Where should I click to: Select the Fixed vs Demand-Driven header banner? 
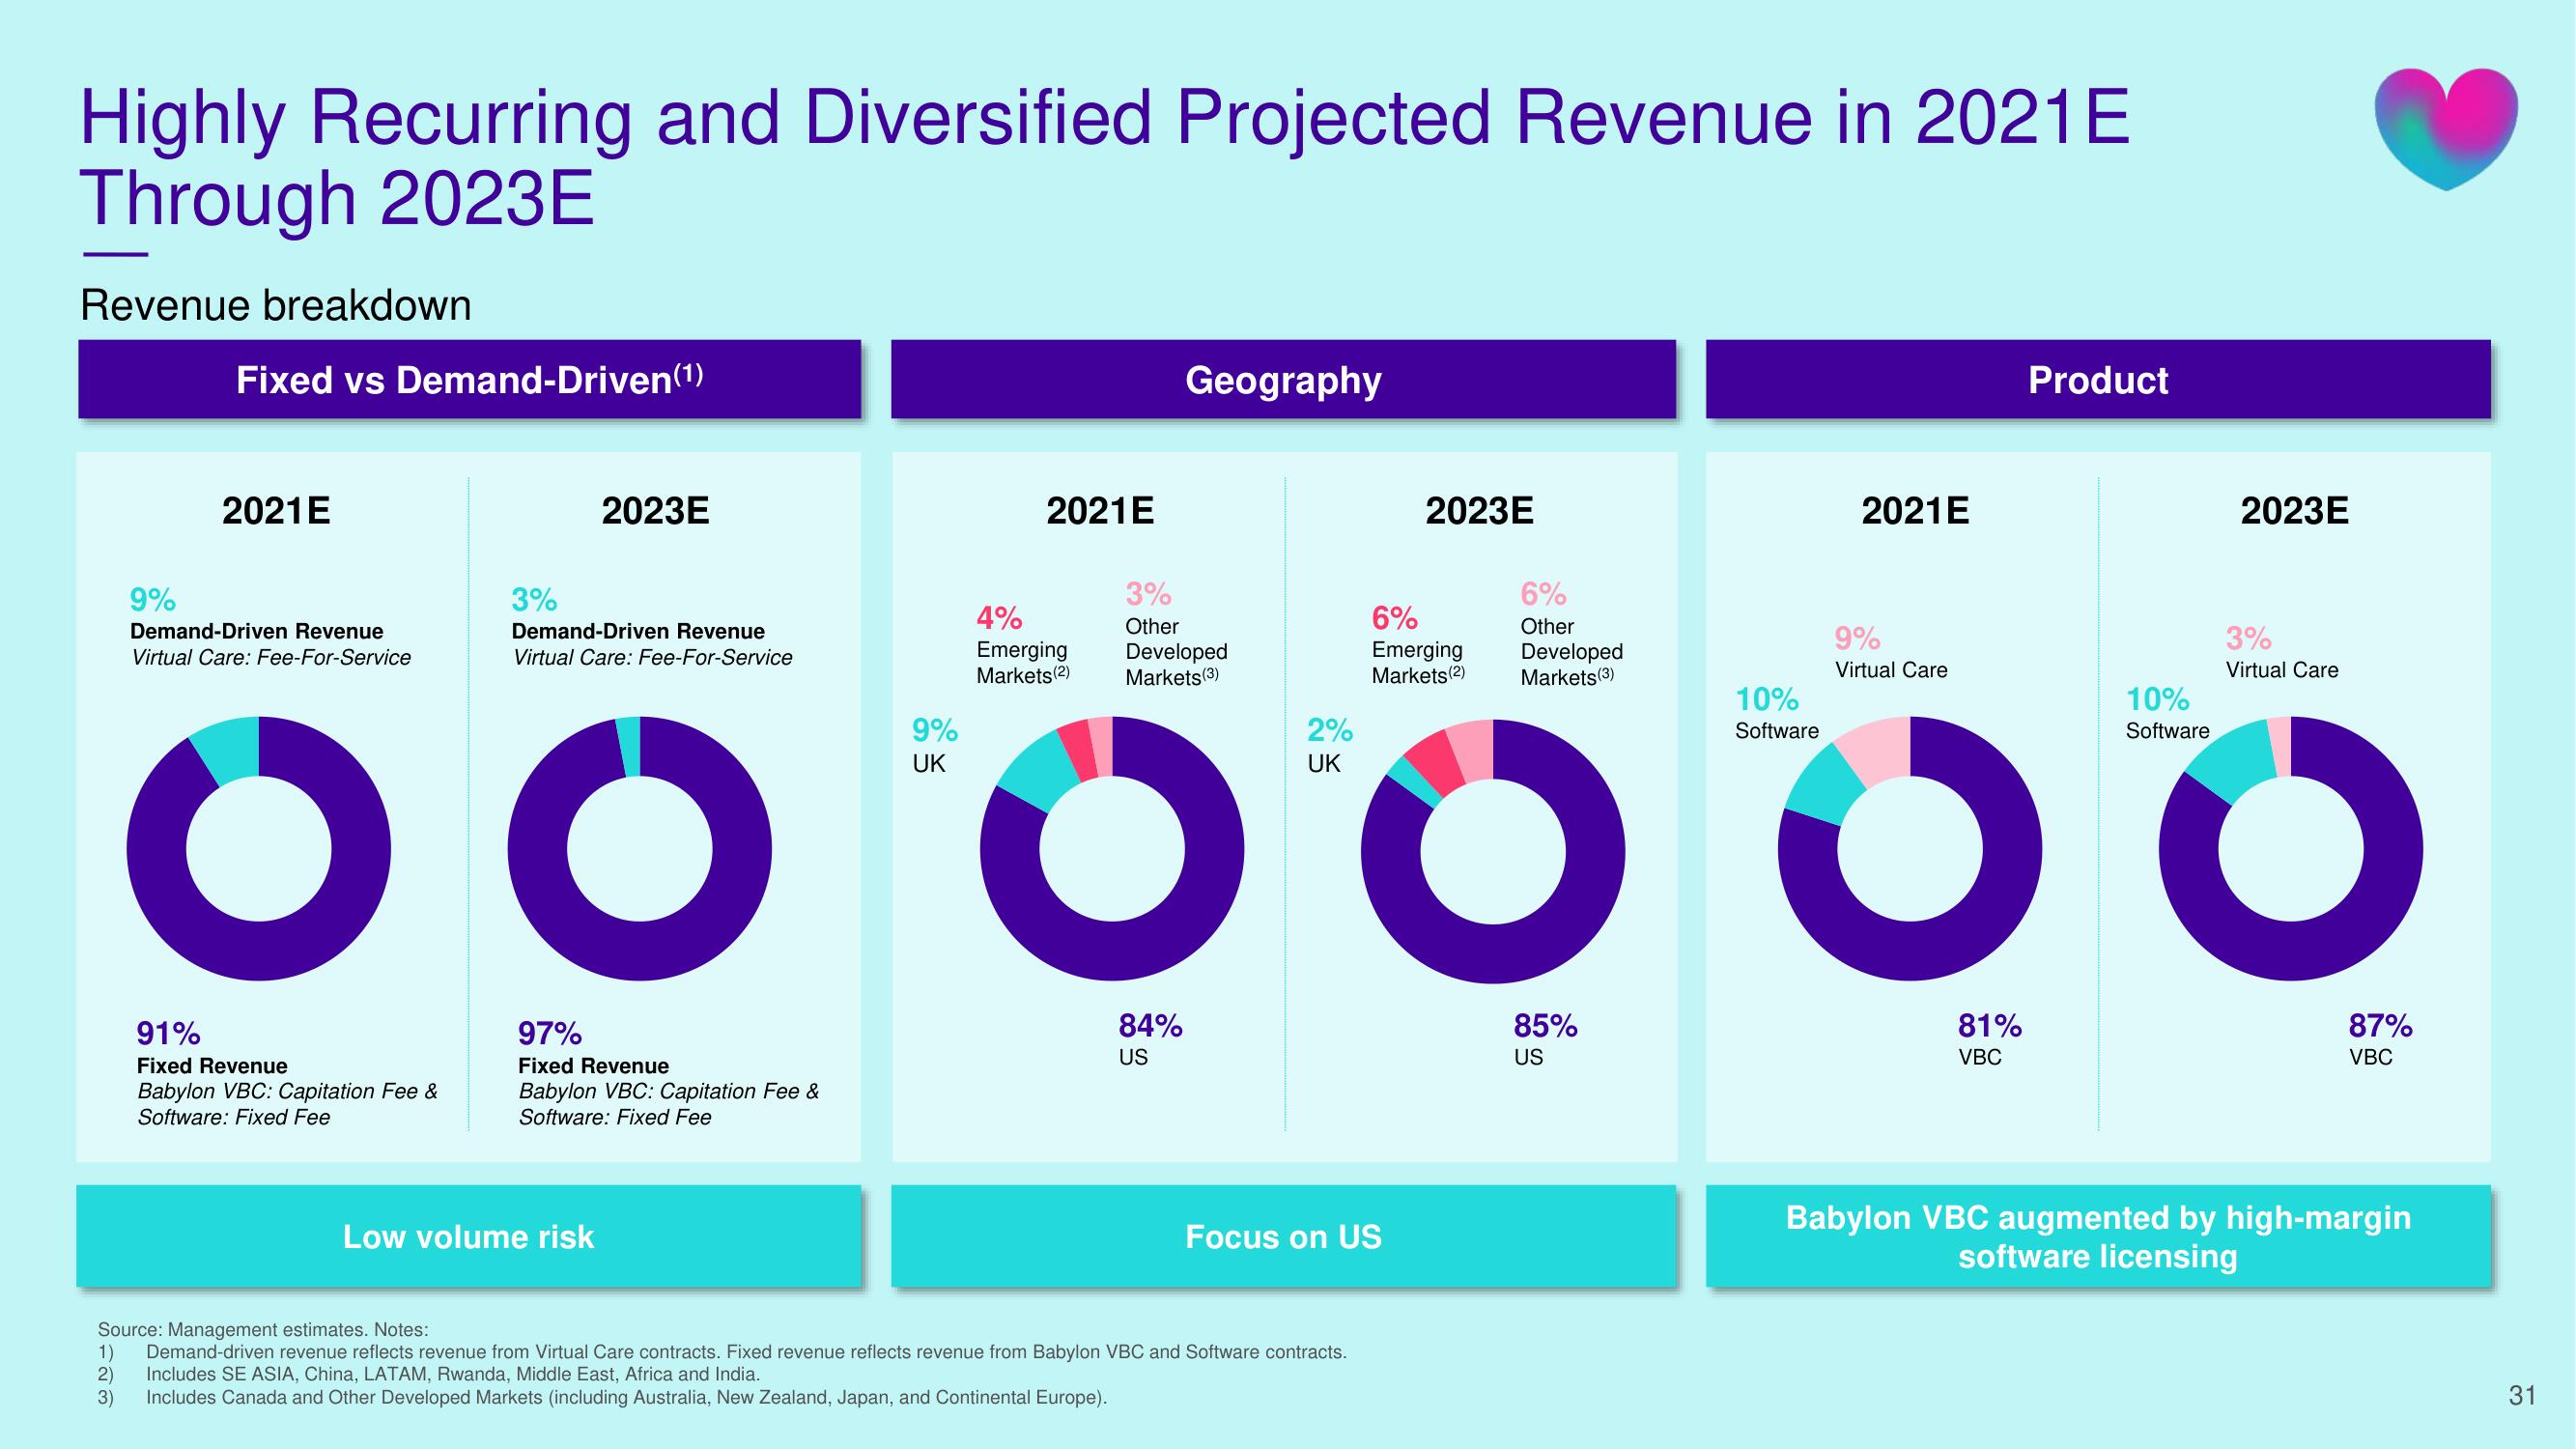(469, 379)
